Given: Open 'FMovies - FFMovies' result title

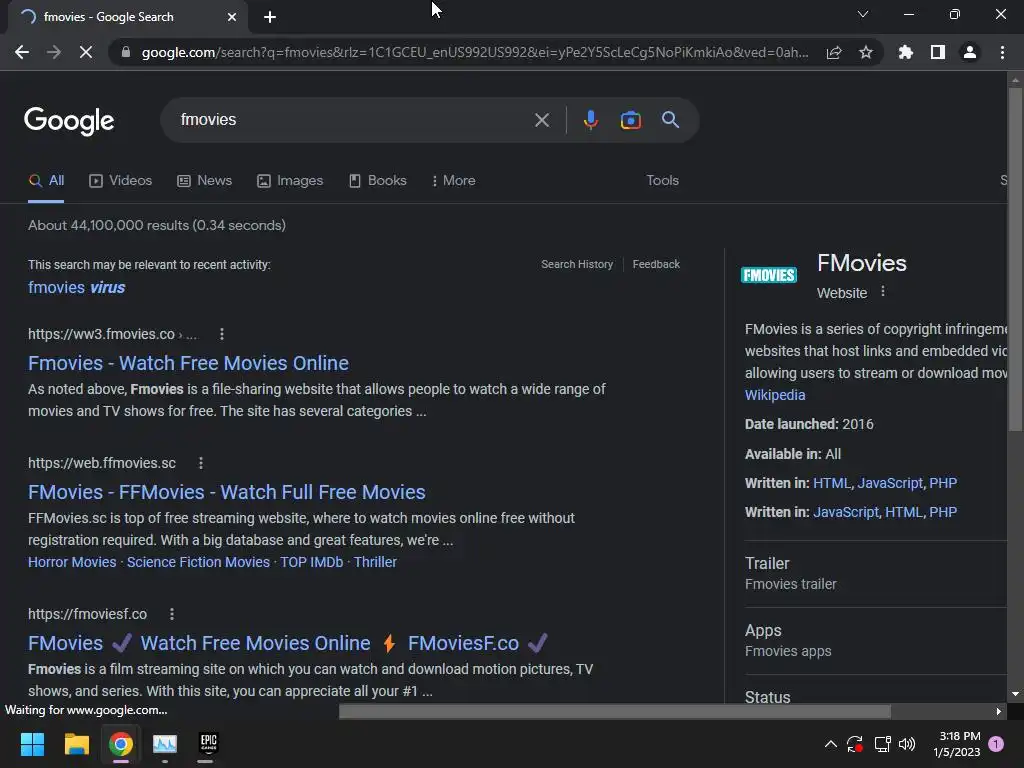Looking at the screenshot, I should (227, 492).
